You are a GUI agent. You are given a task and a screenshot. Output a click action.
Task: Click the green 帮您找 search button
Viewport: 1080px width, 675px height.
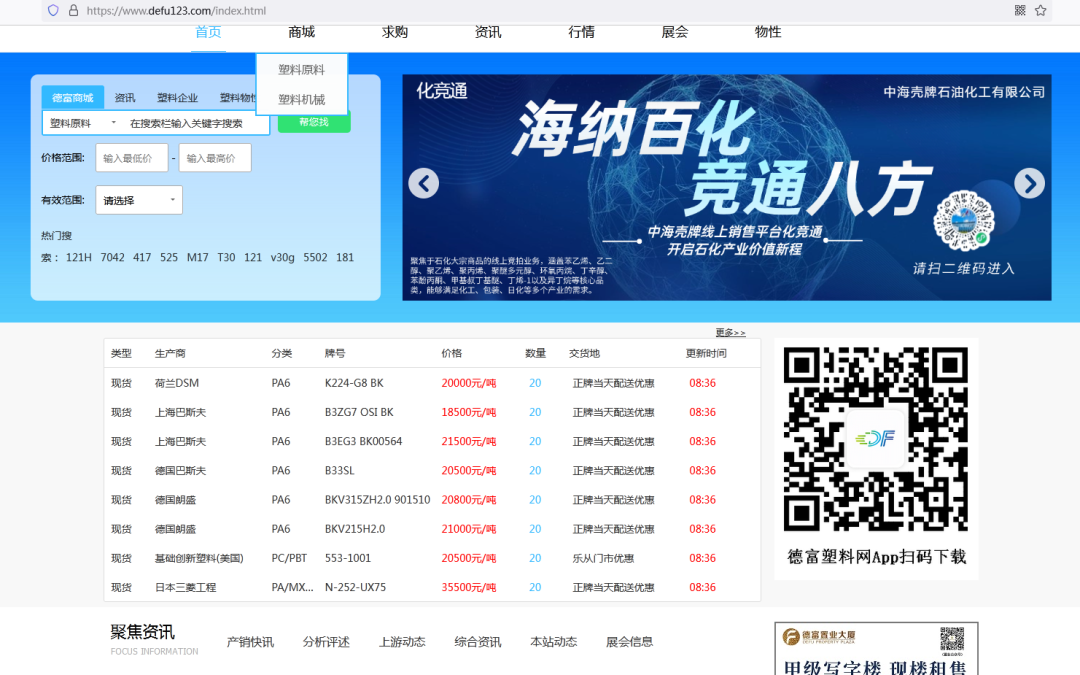tap(313, 122)
